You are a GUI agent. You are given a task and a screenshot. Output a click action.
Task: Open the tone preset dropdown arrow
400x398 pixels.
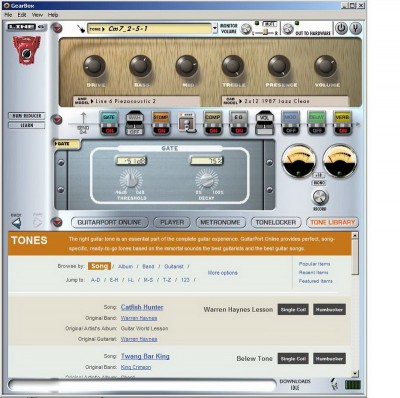(x=215, y=29)
